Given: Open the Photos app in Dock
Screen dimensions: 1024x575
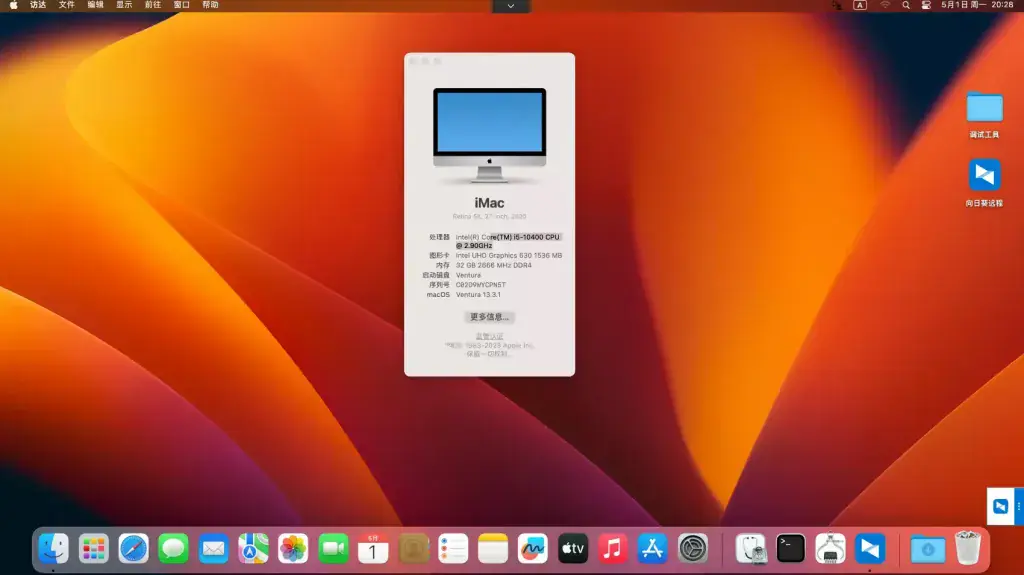Looking at the screenshot, I should pyautogui.click(x=293, y=548).
